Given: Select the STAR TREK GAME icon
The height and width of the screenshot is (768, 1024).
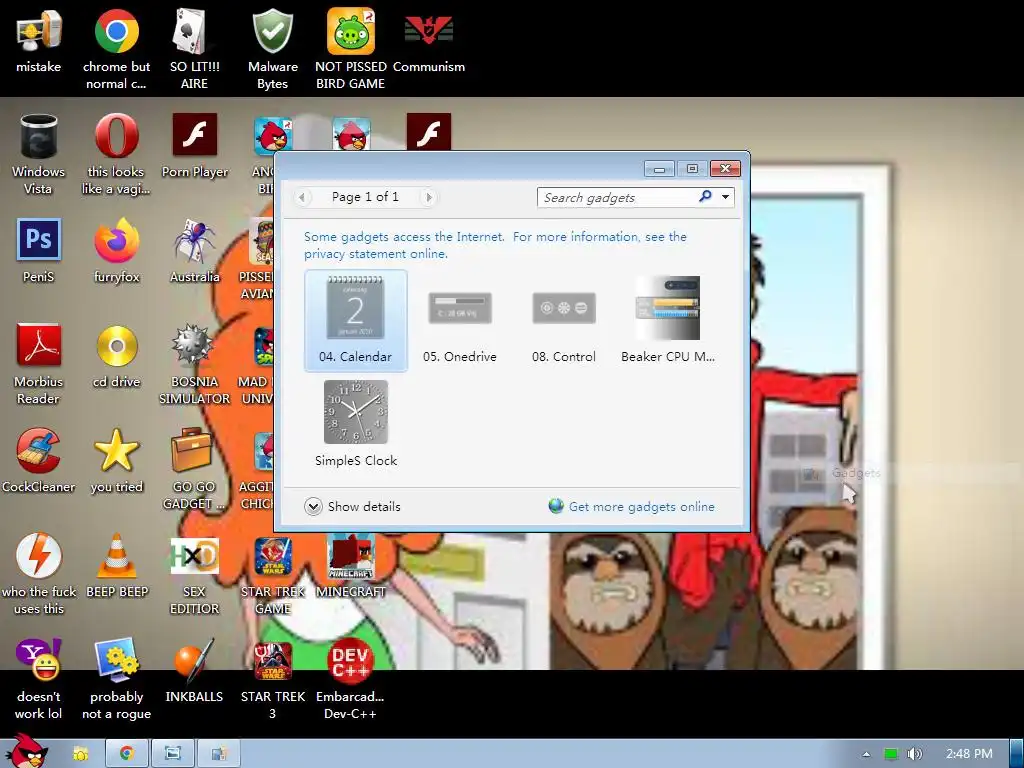Looking at the screenshot, I should coord(272,575).
